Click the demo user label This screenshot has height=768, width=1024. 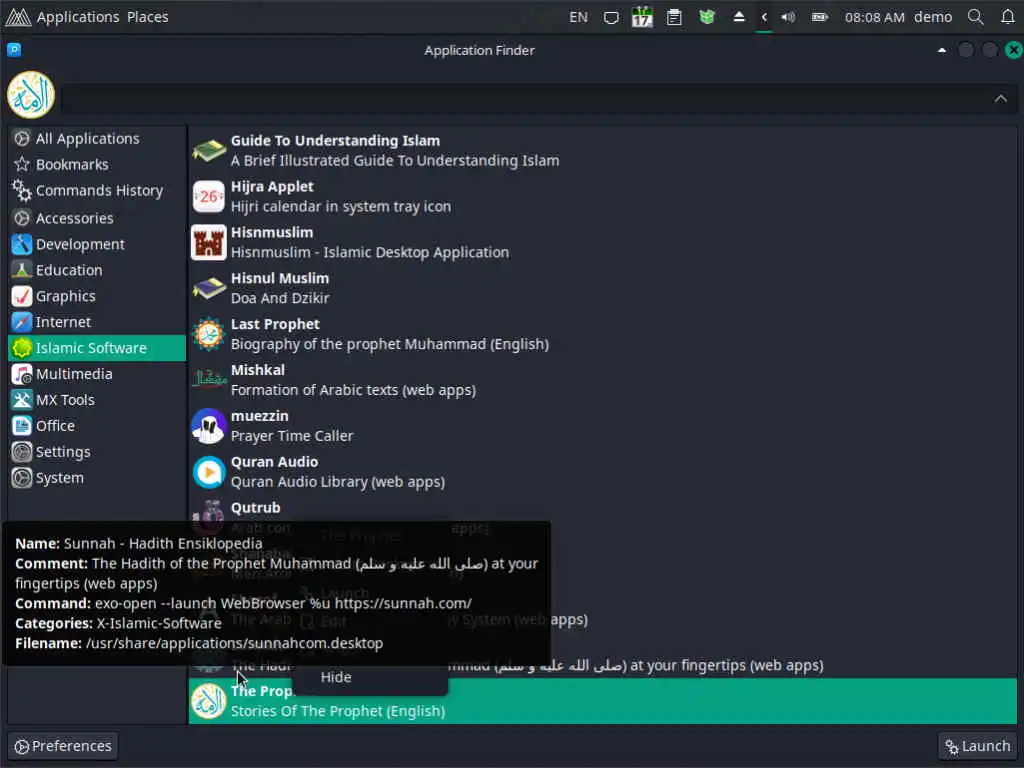click(933, 17)
